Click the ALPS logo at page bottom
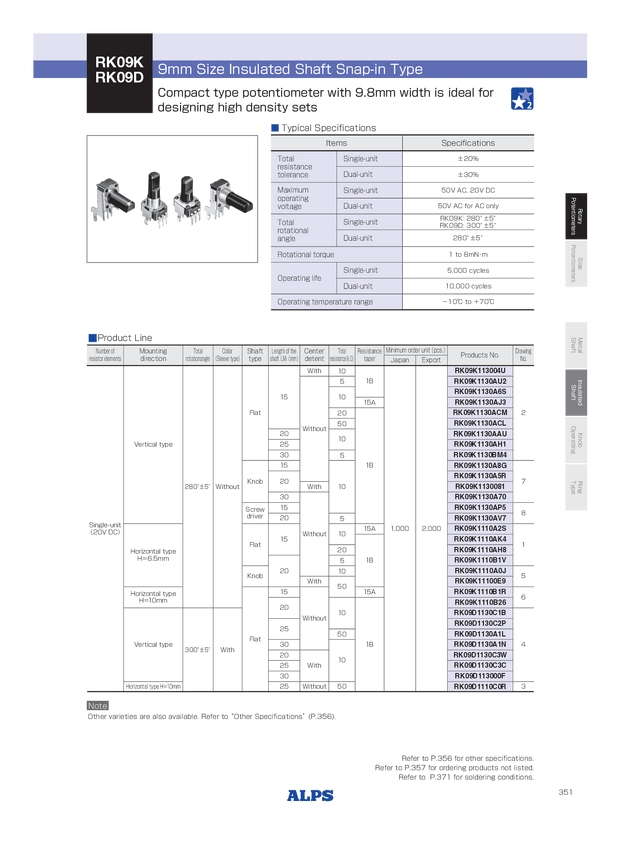The height and width of the screenshot is (850, 621). coord(310,795)
